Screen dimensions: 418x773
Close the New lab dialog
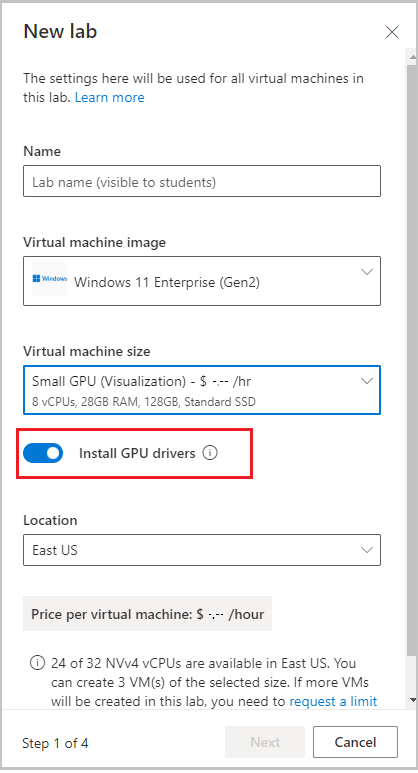392,33
